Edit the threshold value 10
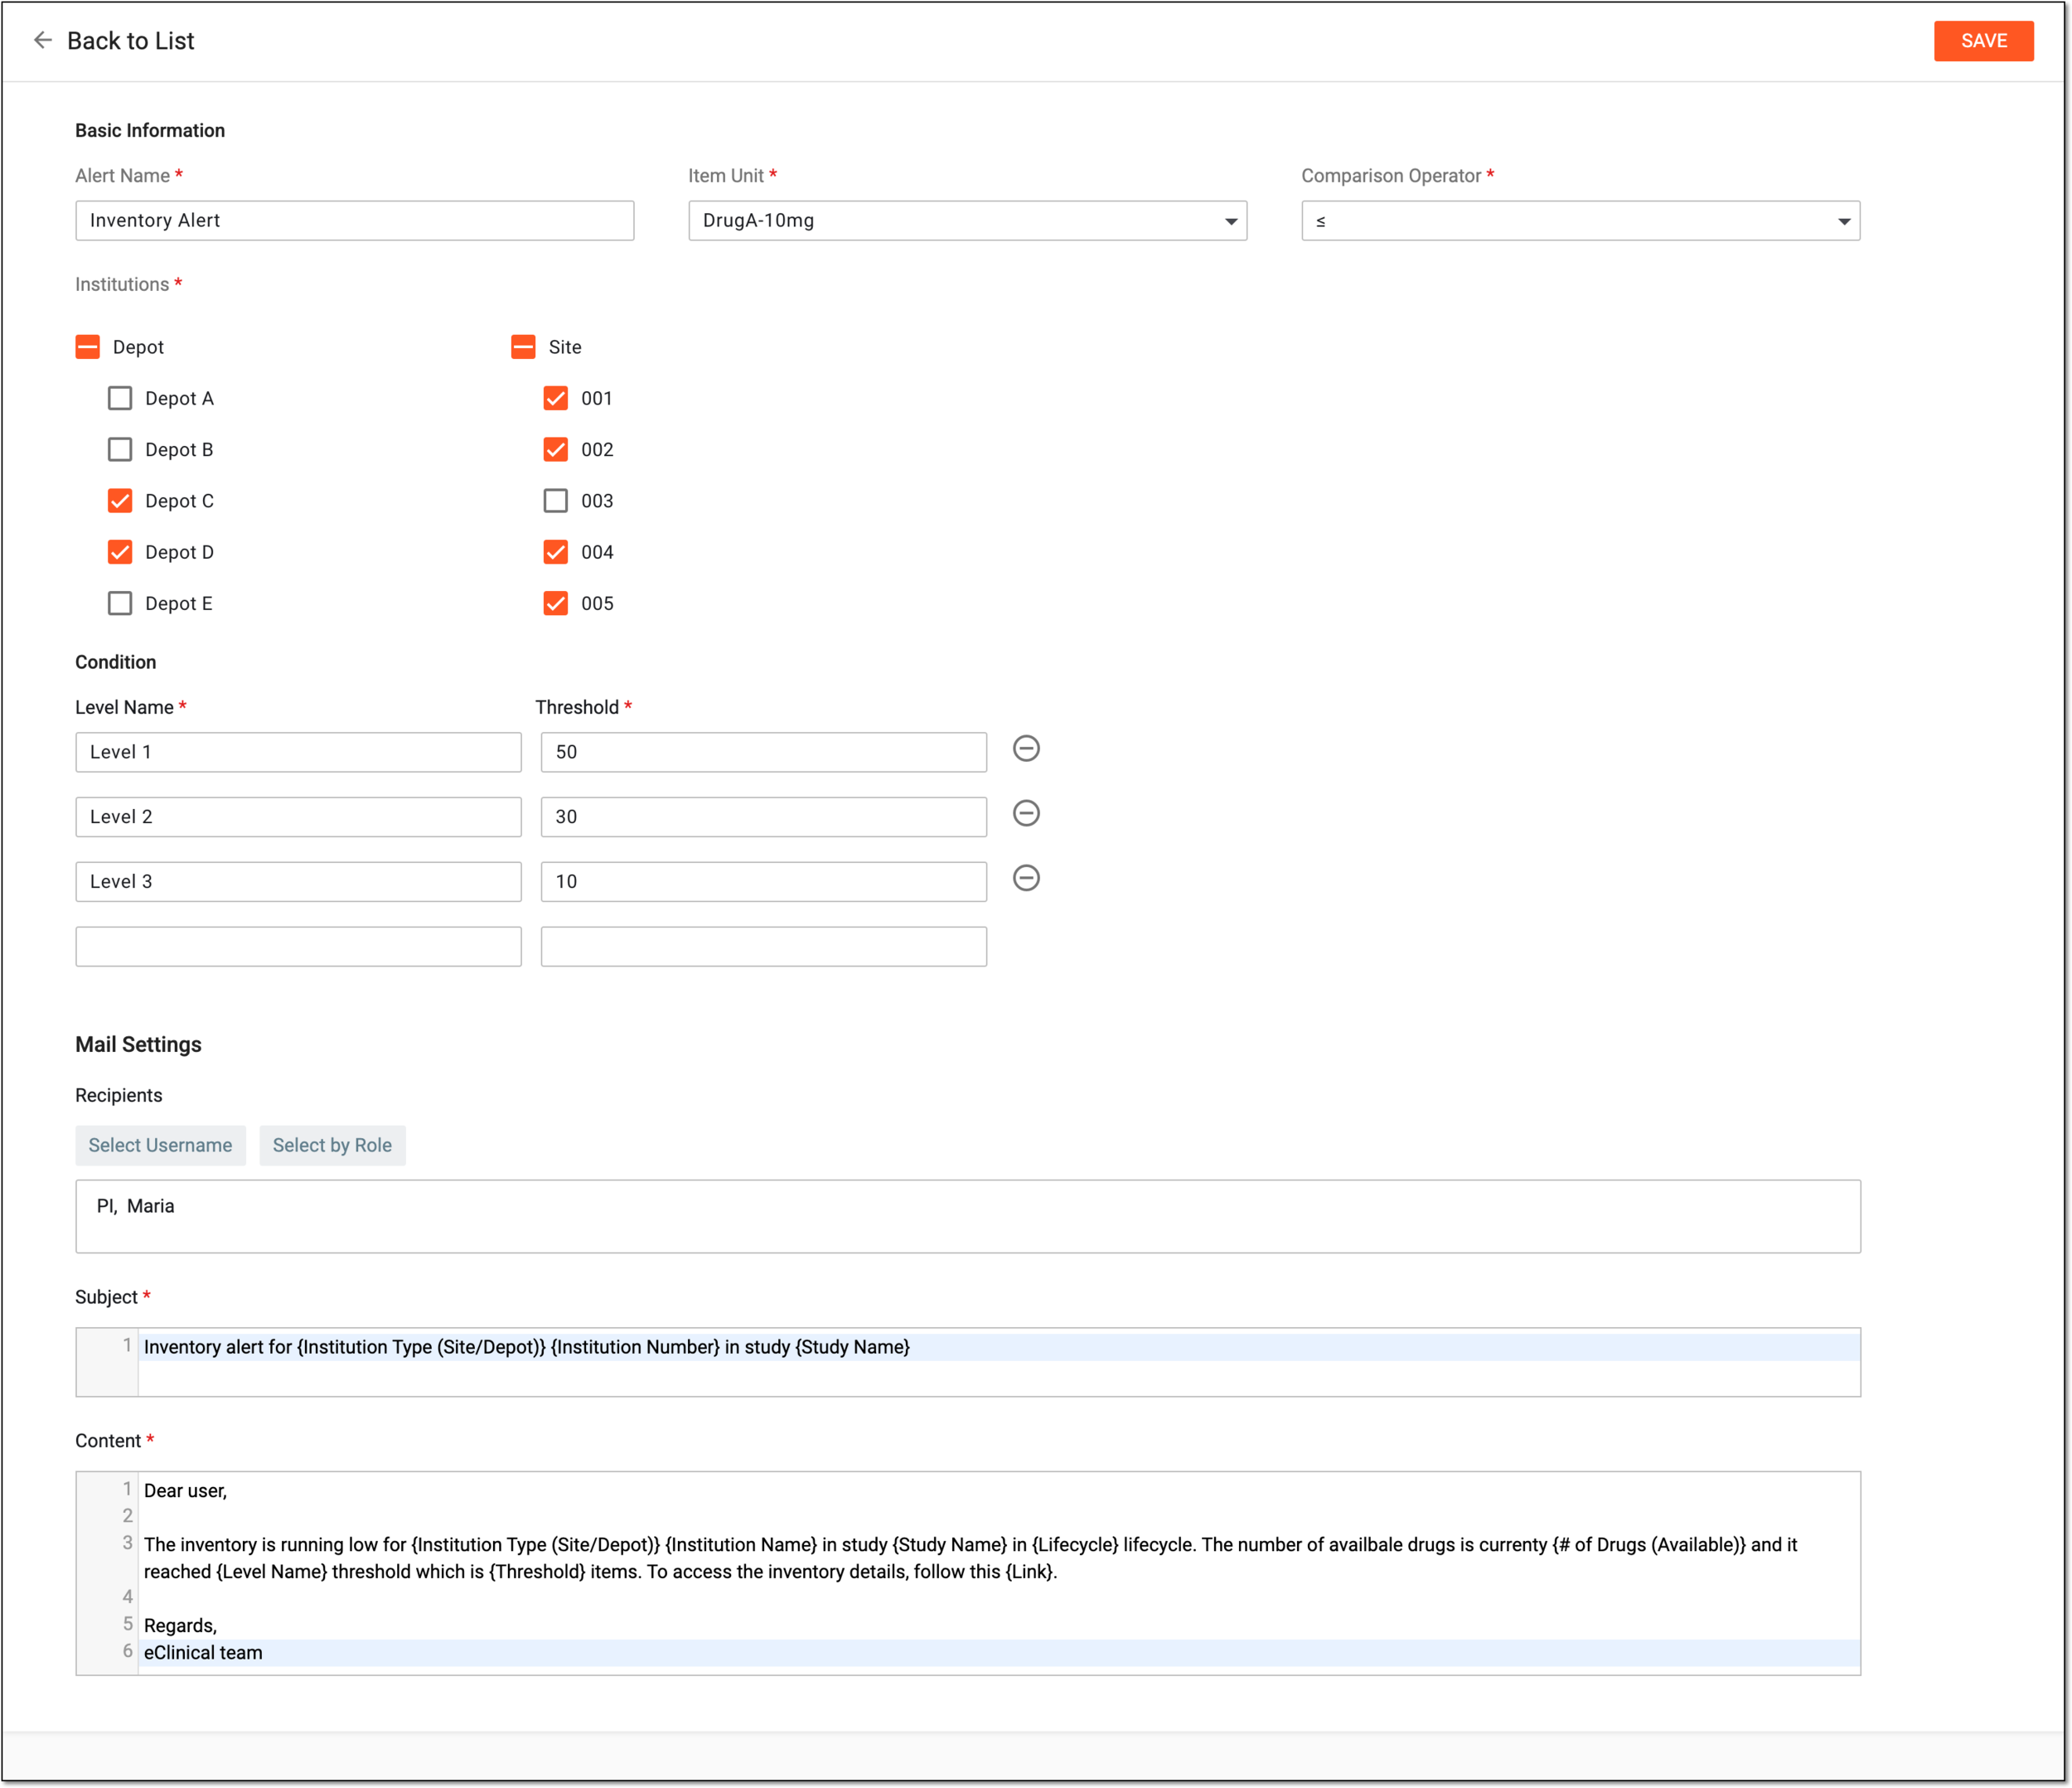This screenshot has height=1788, width=2072. [x=763, y=883]
